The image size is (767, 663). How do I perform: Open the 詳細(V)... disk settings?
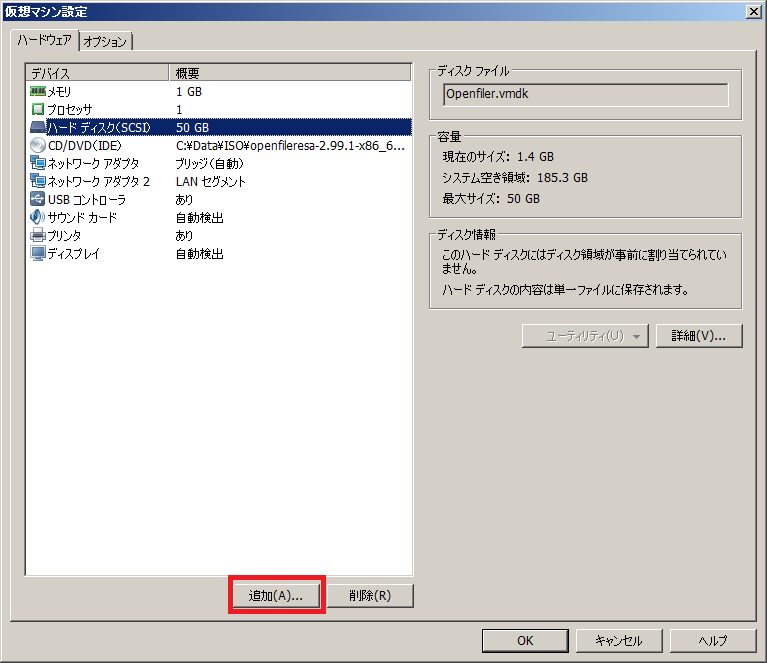point(699,336)
